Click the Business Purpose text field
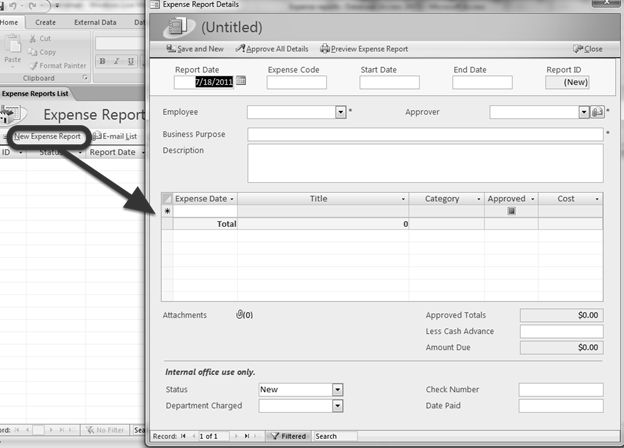 coord(425,134)
